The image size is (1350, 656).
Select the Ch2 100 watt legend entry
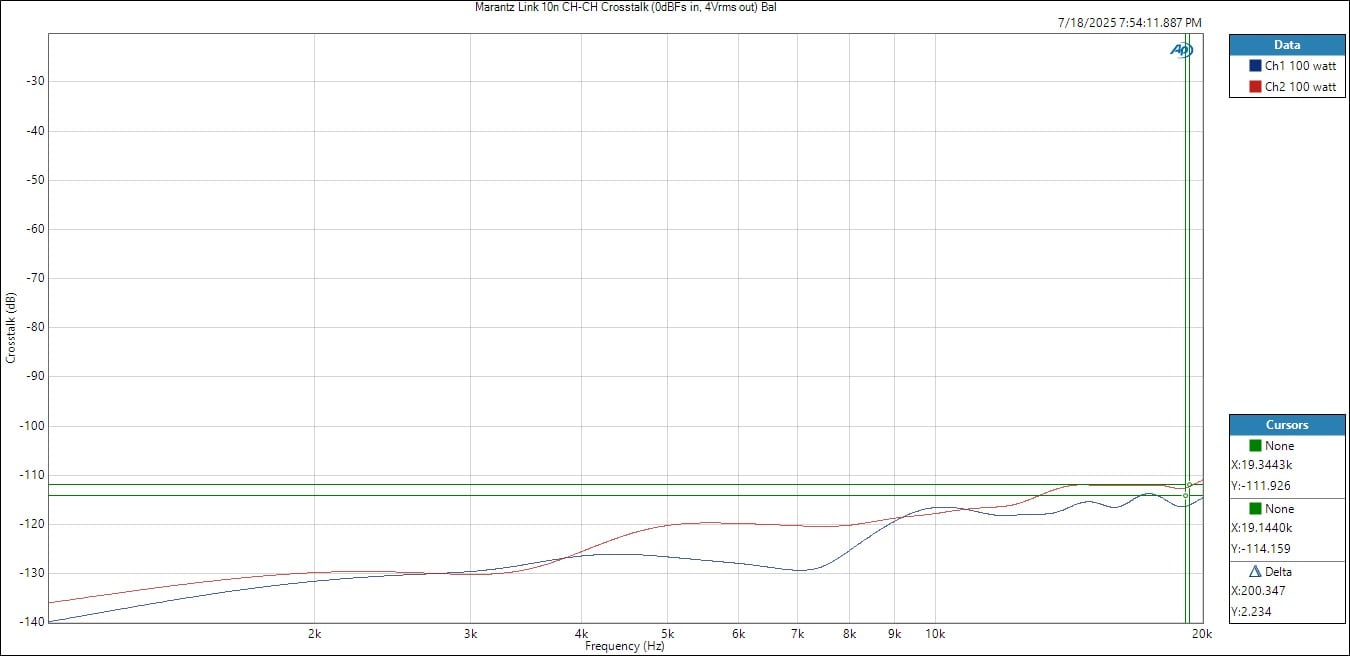[x=1299, y=87]
